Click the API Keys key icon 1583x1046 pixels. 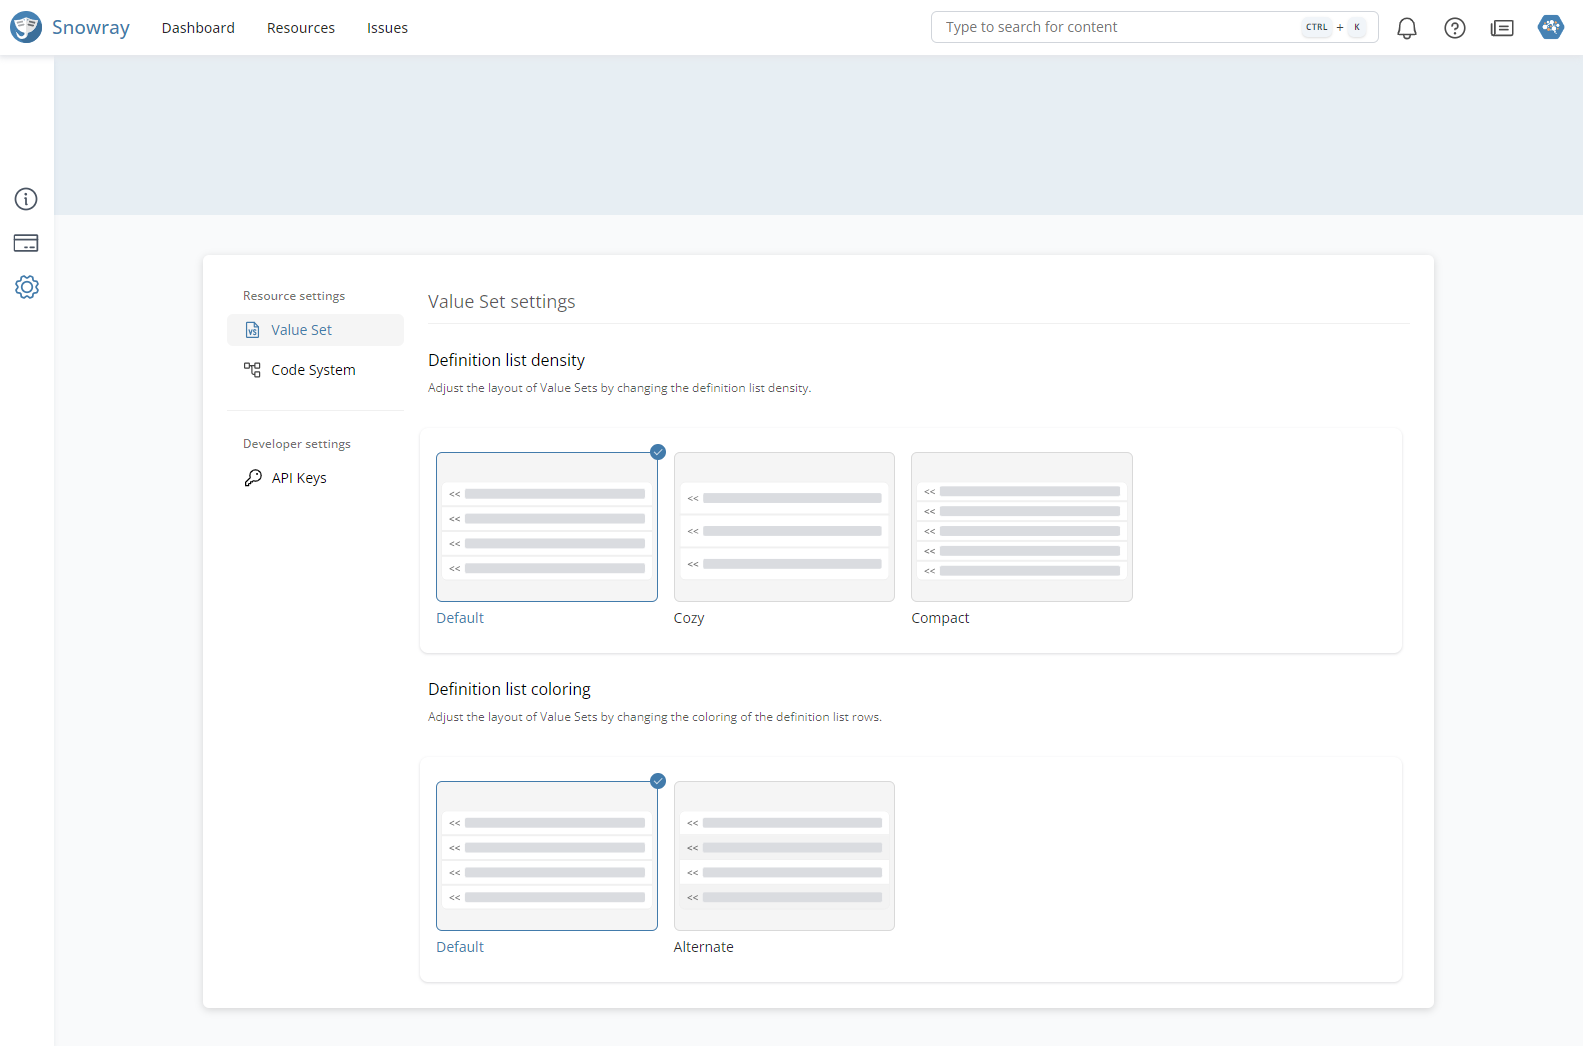pos(253,478)
